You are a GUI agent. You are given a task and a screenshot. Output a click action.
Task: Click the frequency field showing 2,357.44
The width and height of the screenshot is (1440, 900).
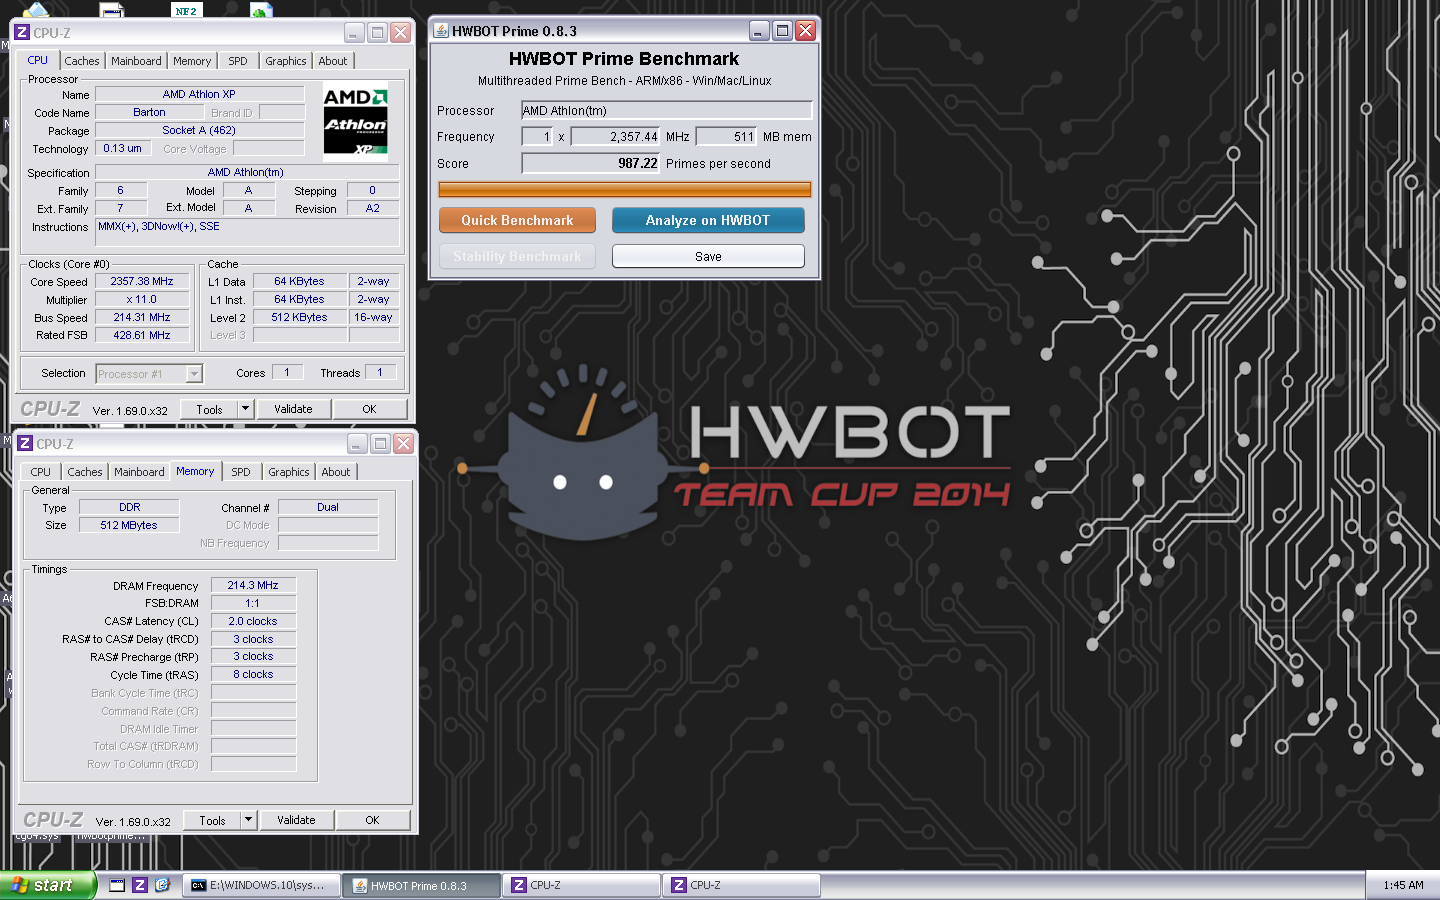616,136
